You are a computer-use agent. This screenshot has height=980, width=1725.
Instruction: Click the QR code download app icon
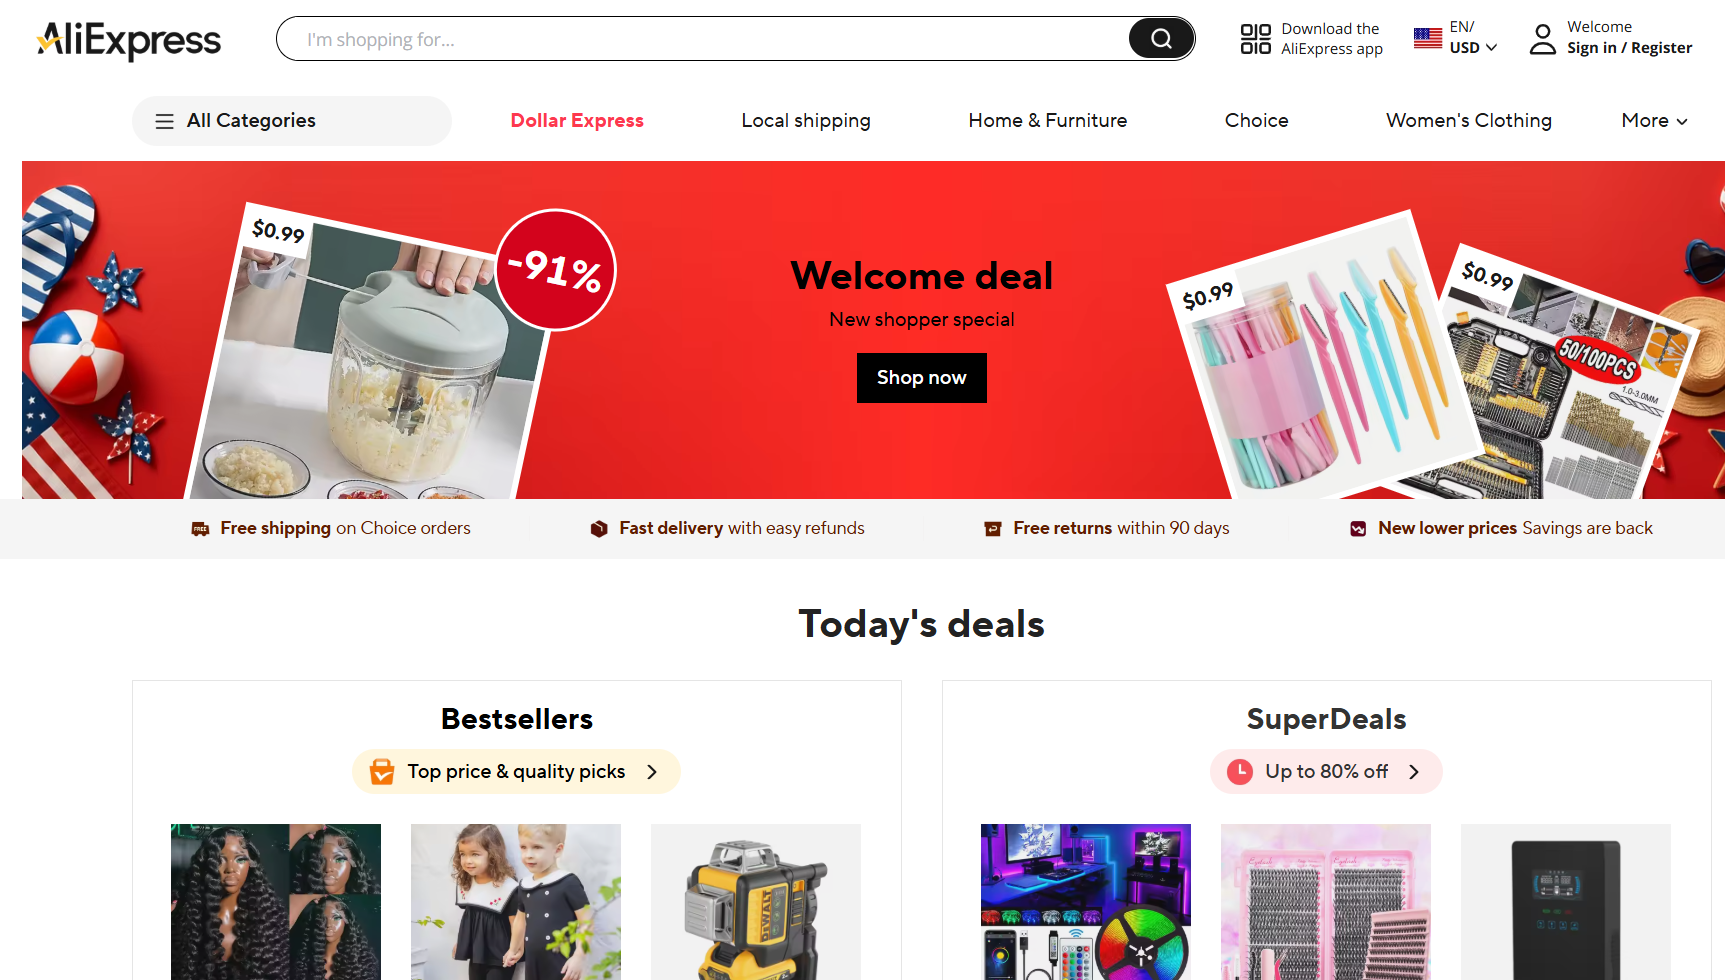pyautogui.click(x=1255, y=39)
